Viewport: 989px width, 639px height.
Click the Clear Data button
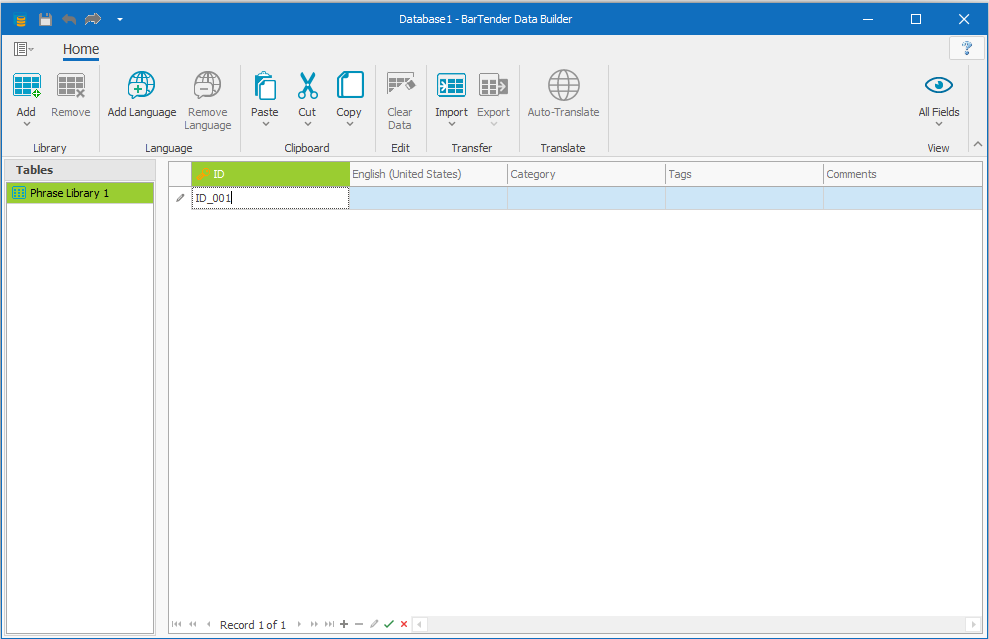pos(400,101)
